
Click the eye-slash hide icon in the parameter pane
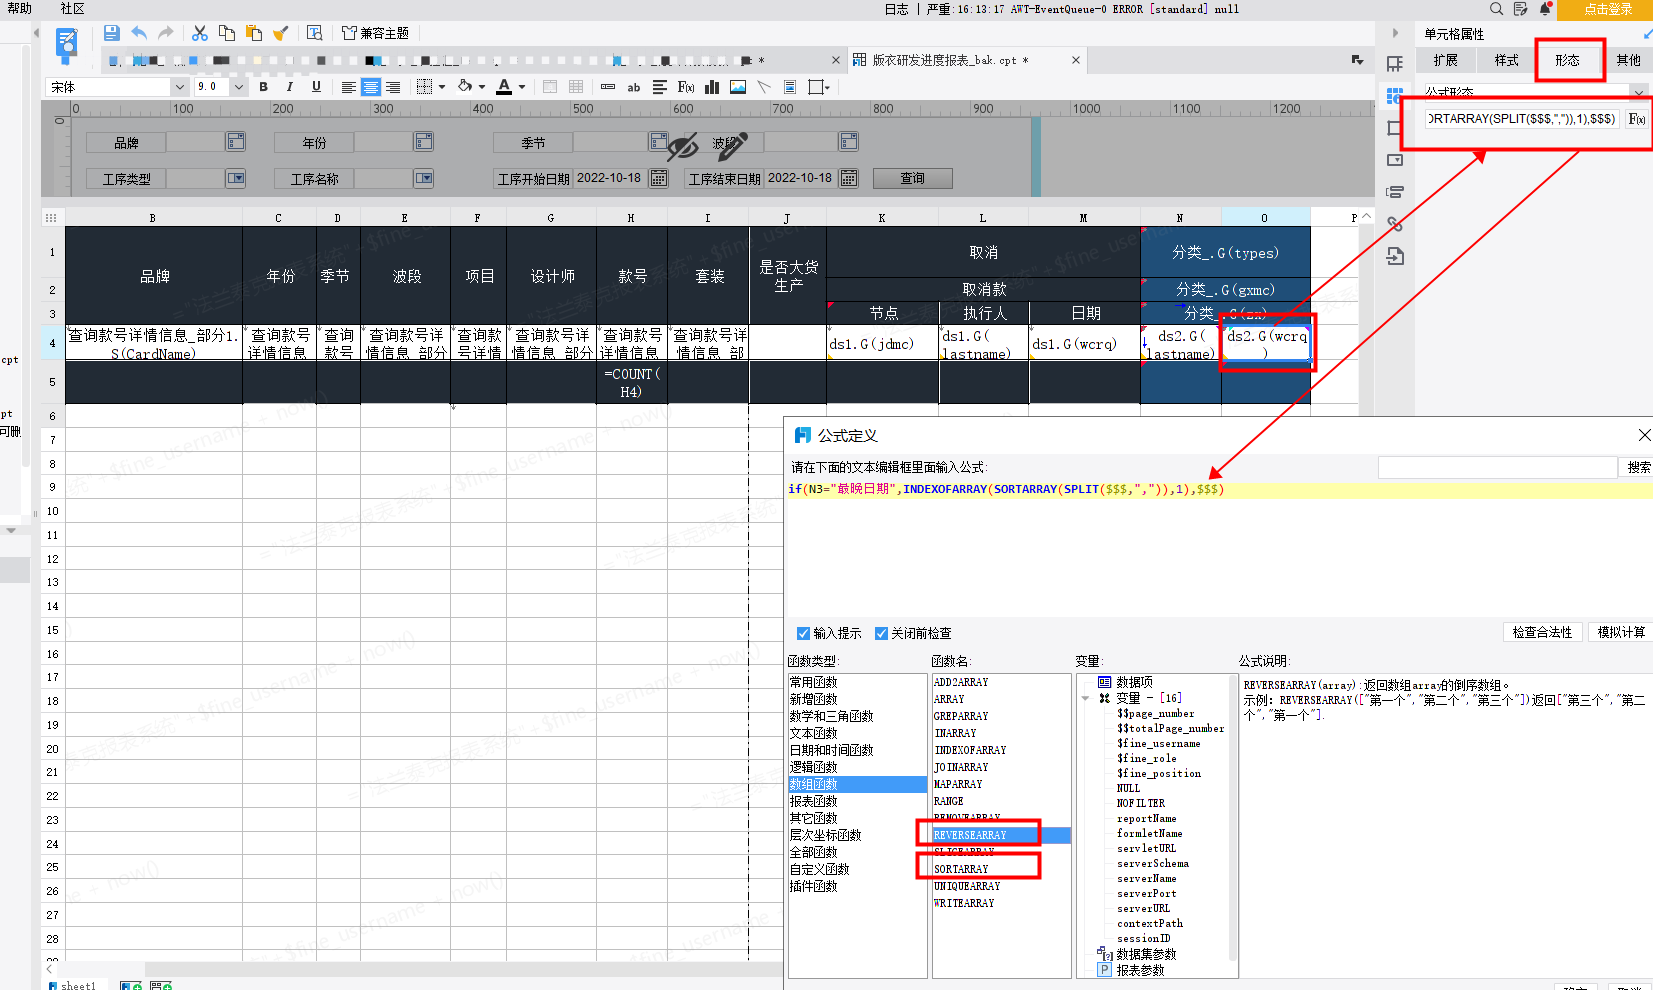[683, 147]
